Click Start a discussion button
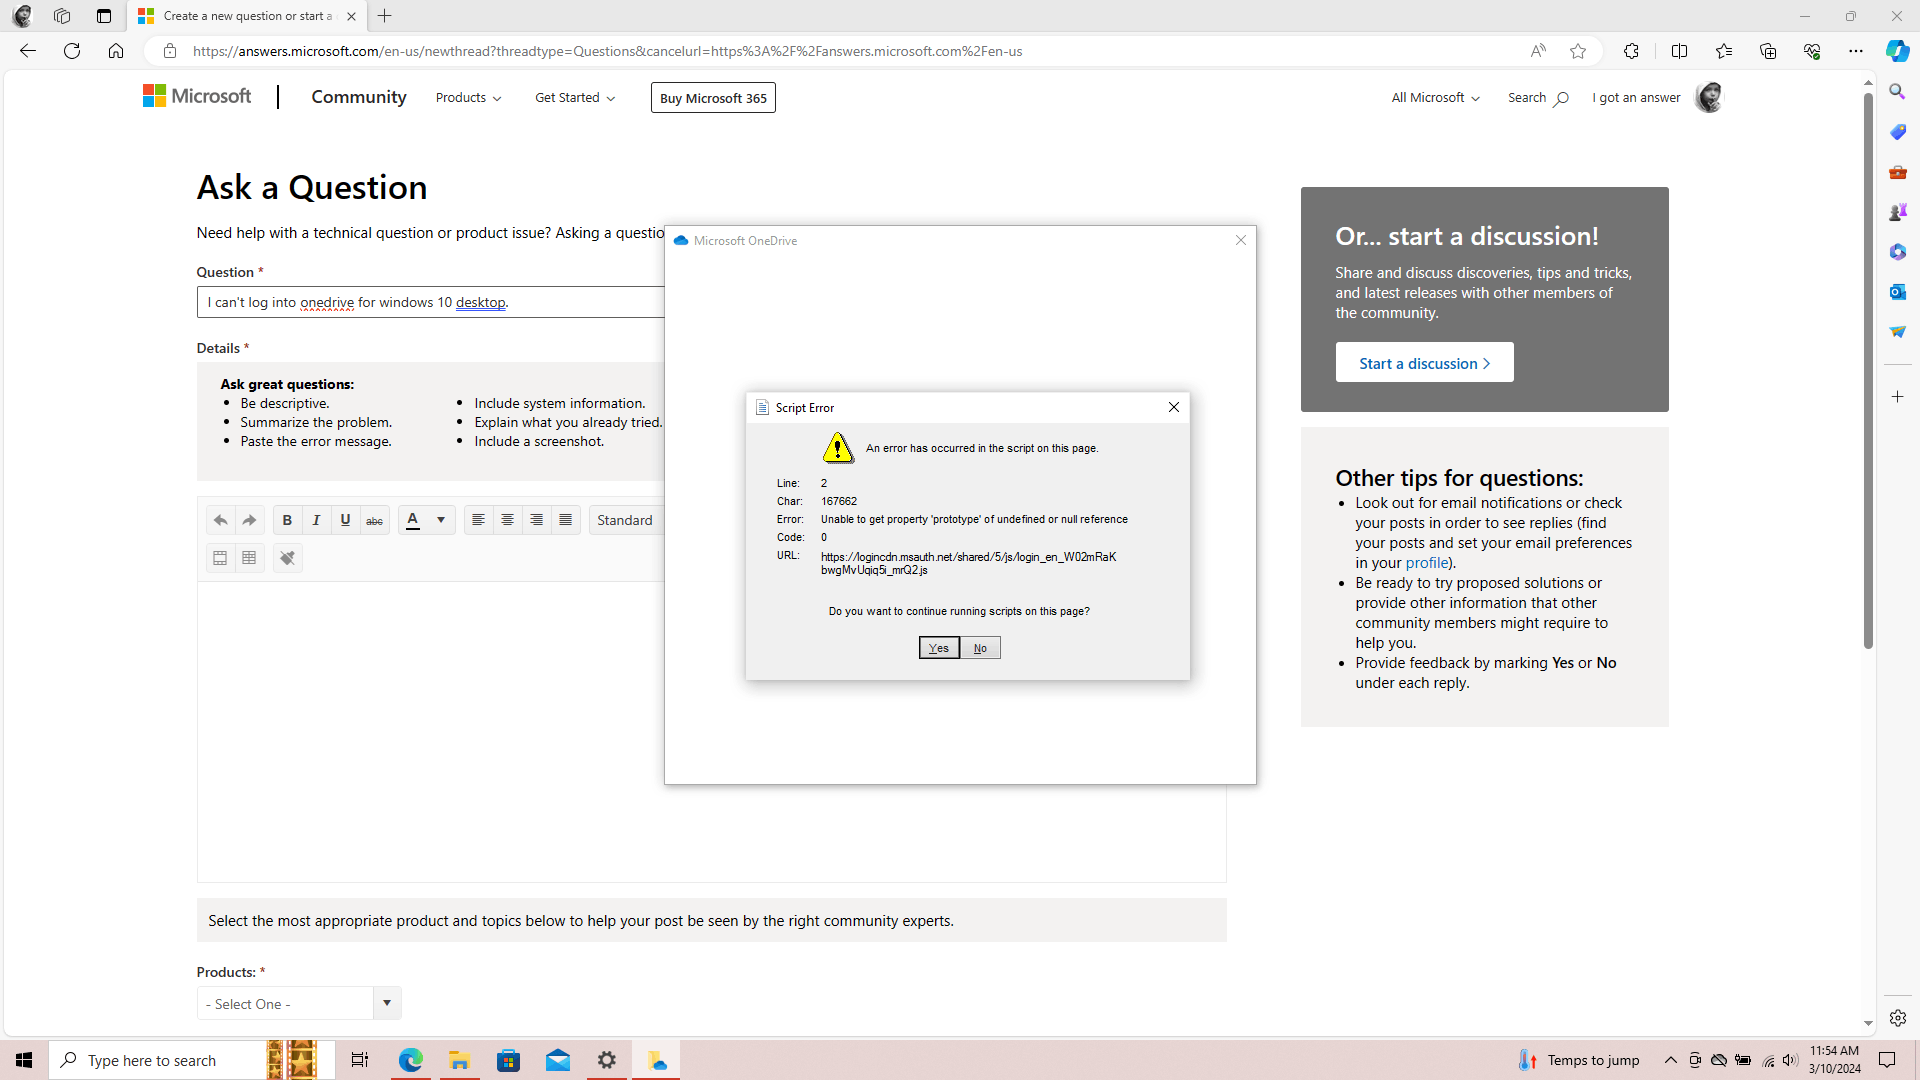 tap(1424, 363)
